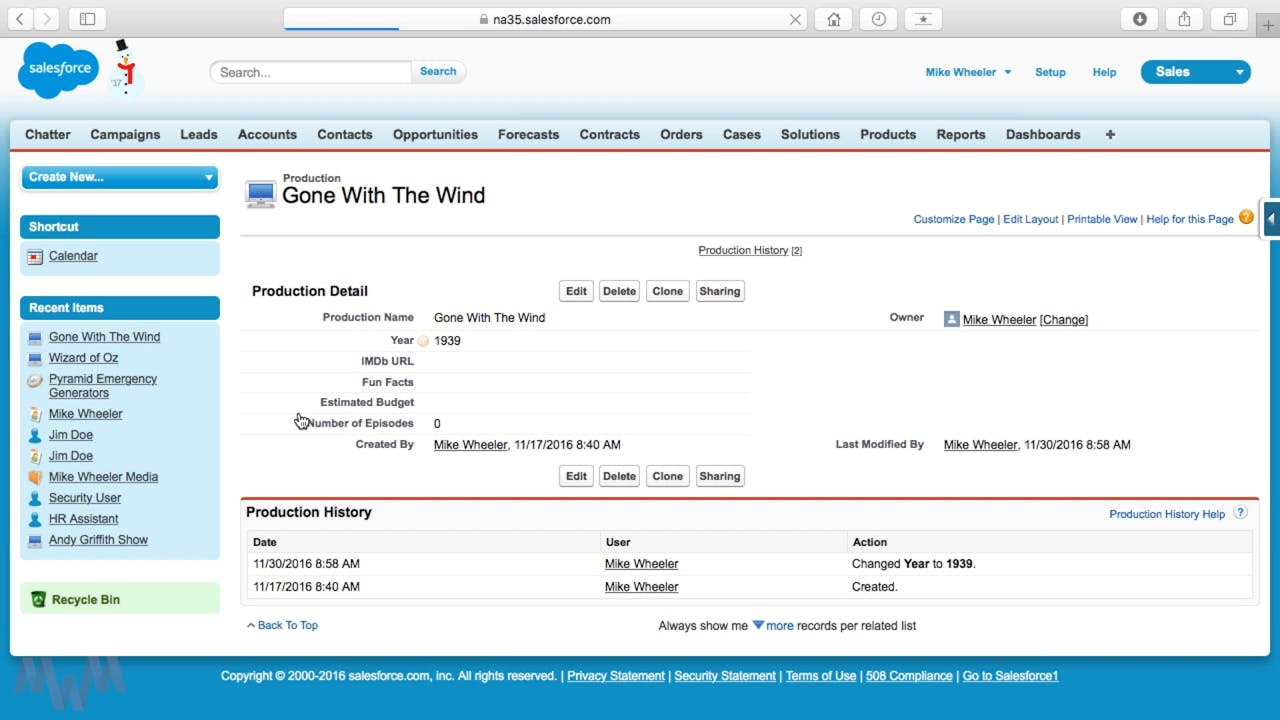Click the orange help question mark icon
The height and width of the screenshot is (720, 1280).
[x=1246, y=217]
